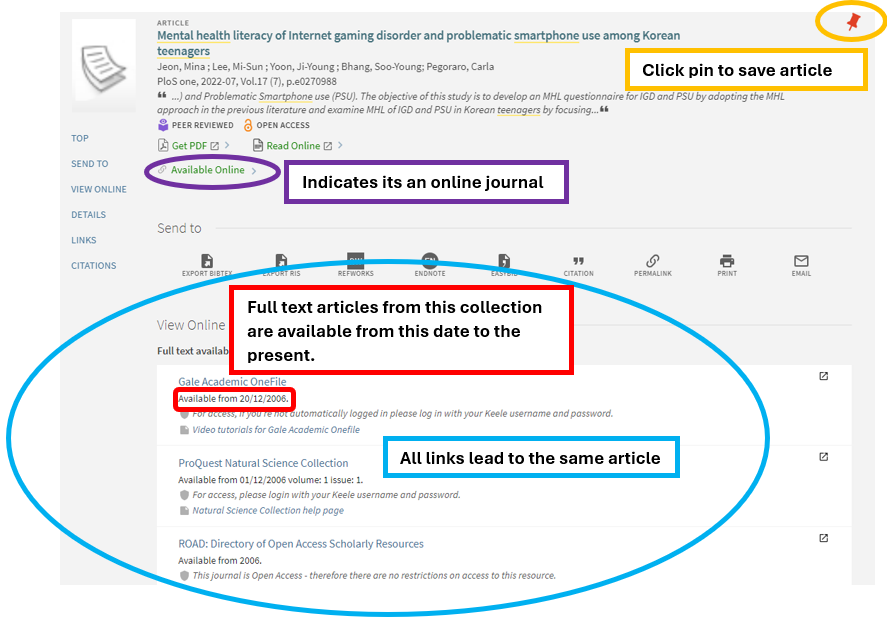
Task: Jump to TOP in the side navigation
Action: tap(79, 138)
